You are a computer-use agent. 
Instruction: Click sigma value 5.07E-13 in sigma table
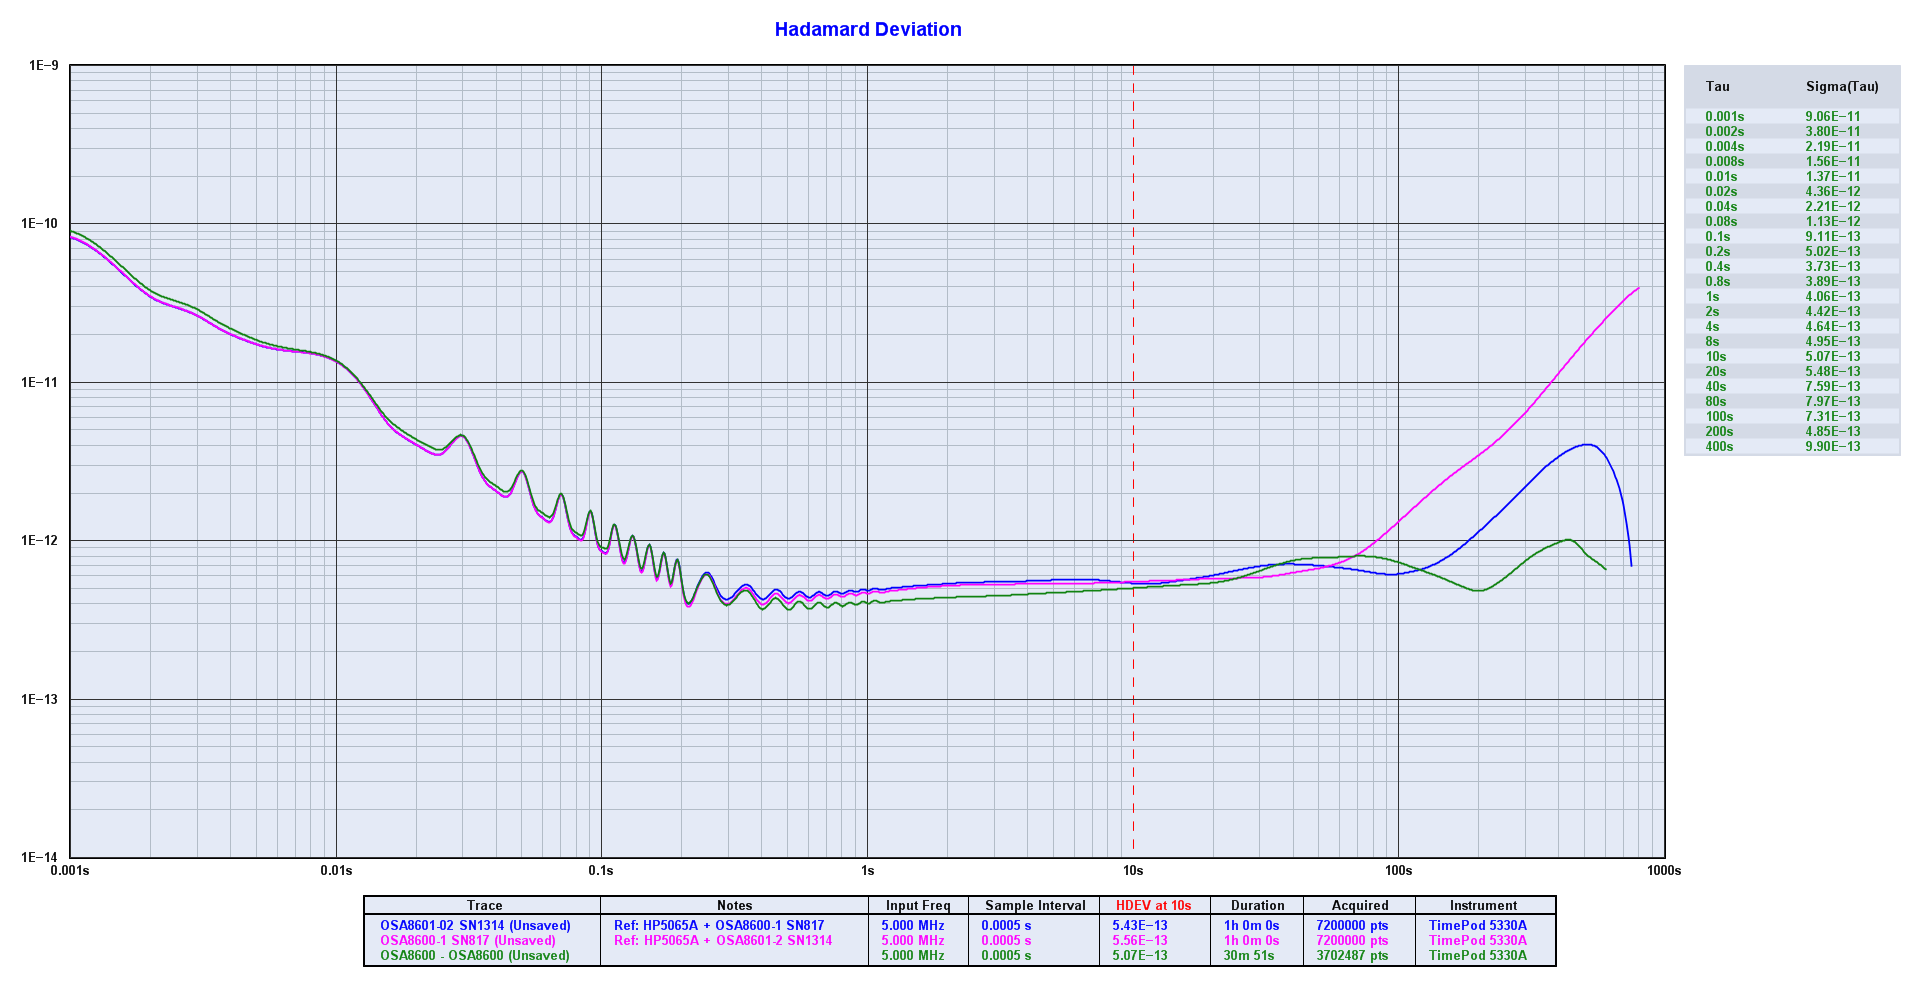coord(1833,356)
